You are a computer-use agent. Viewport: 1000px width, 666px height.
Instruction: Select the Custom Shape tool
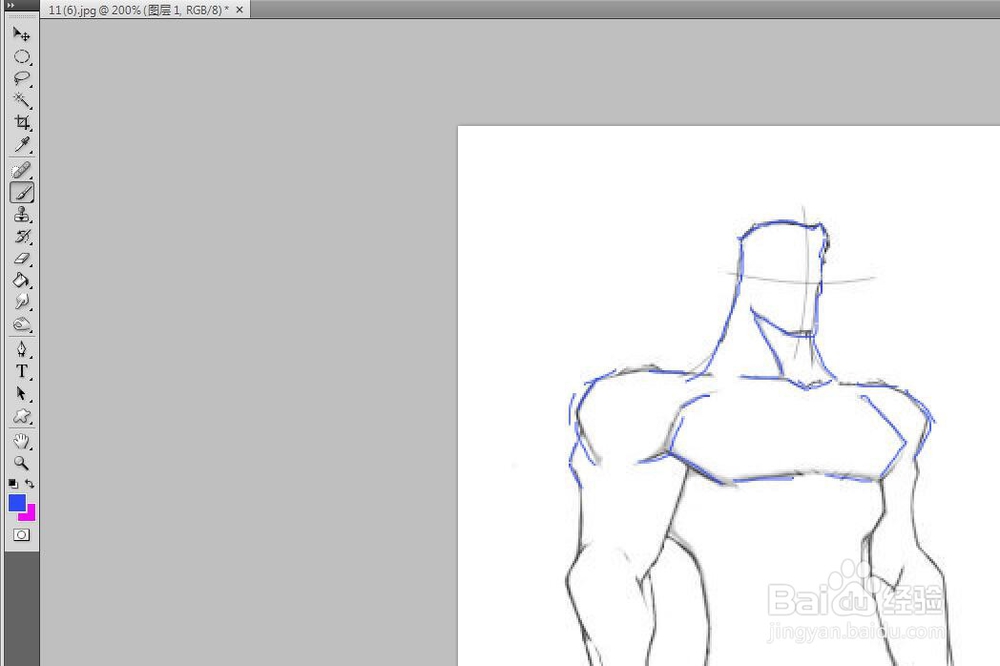(22, 416)
